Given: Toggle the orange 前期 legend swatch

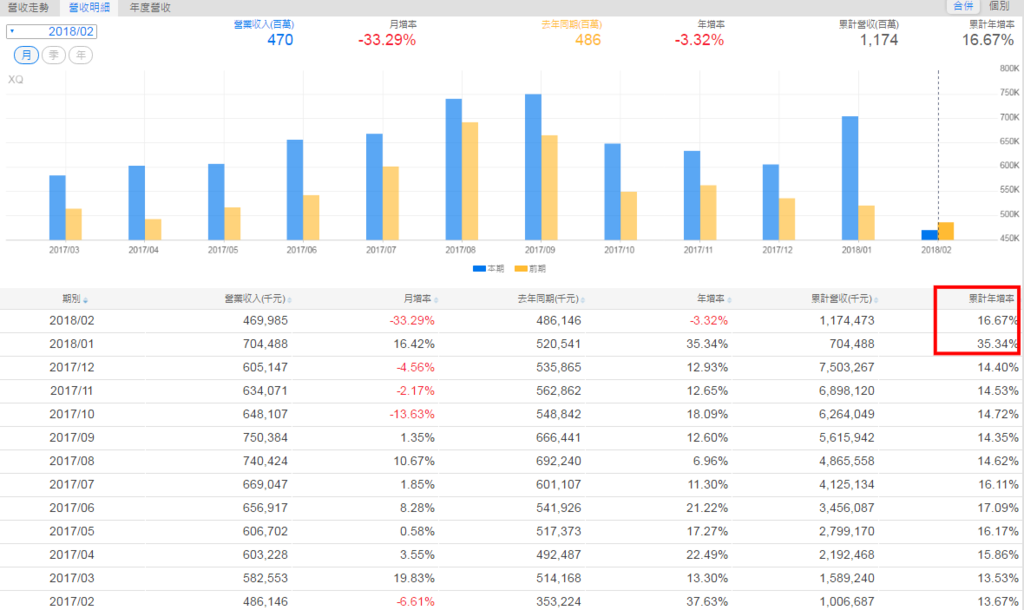Looking at the screenshot, I should click(x=520, y=268).
